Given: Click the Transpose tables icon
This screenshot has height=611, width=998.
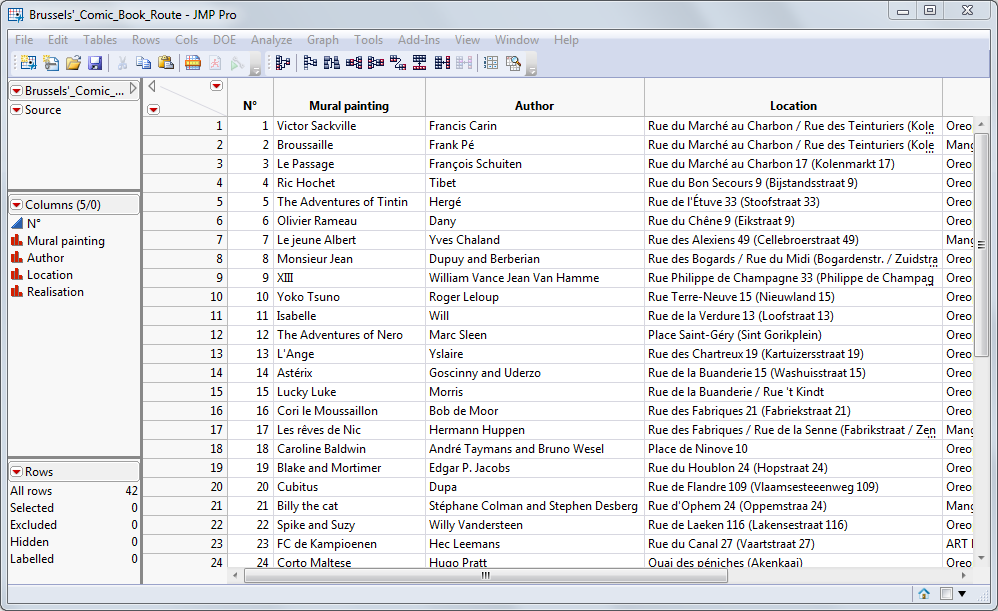Looking at the screenshot, I should coord(398,62).
